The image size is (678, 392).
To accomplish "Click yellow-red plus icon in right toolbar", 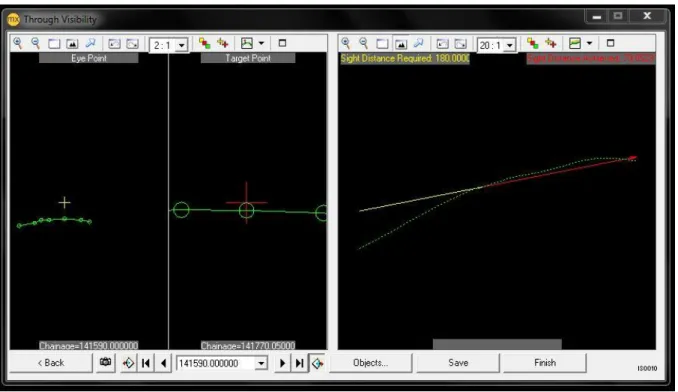I will [x=551, y=43].
